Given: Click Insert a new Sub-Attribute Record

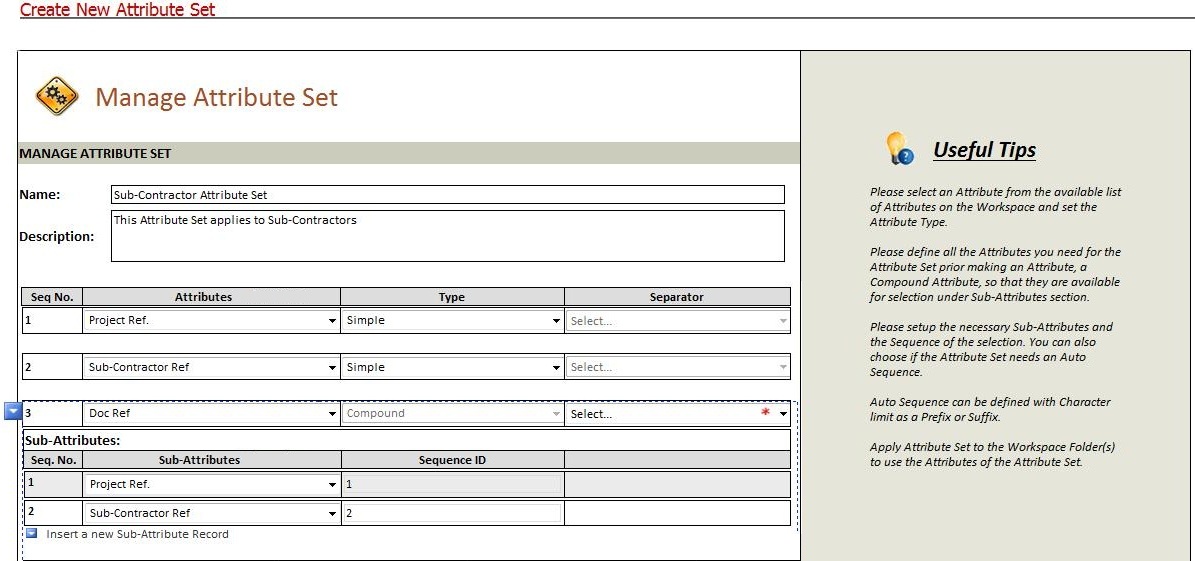Looking at the screenshot, I should pos(137,534).
